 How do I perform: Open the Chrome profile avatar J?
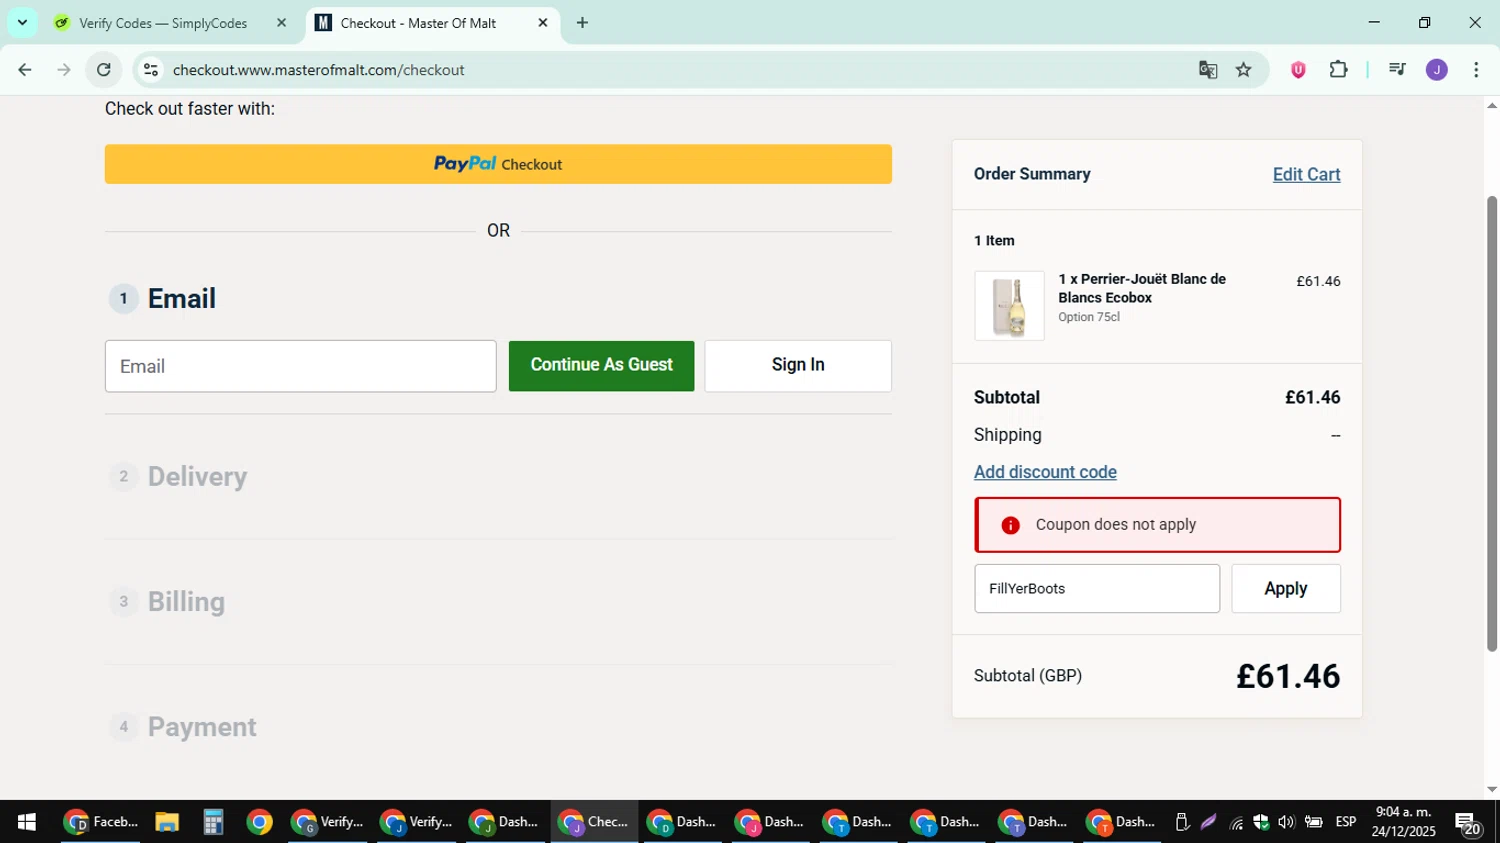pos(1437,70)
